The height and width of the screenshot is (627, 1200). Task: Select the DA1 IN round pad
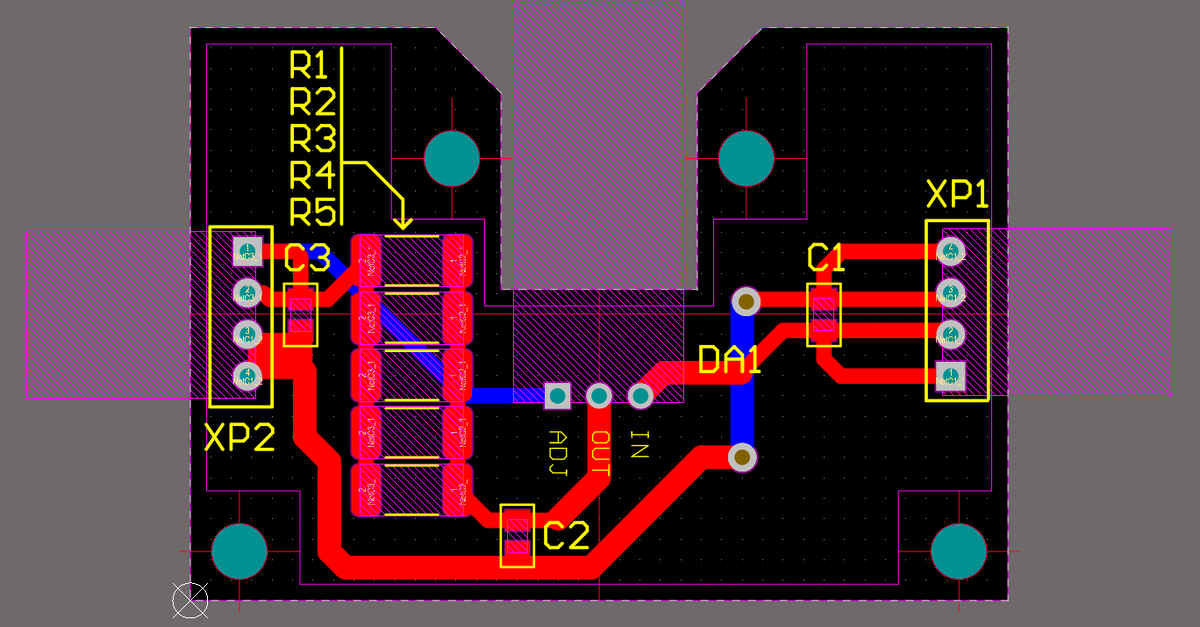[x=640, y=396]
